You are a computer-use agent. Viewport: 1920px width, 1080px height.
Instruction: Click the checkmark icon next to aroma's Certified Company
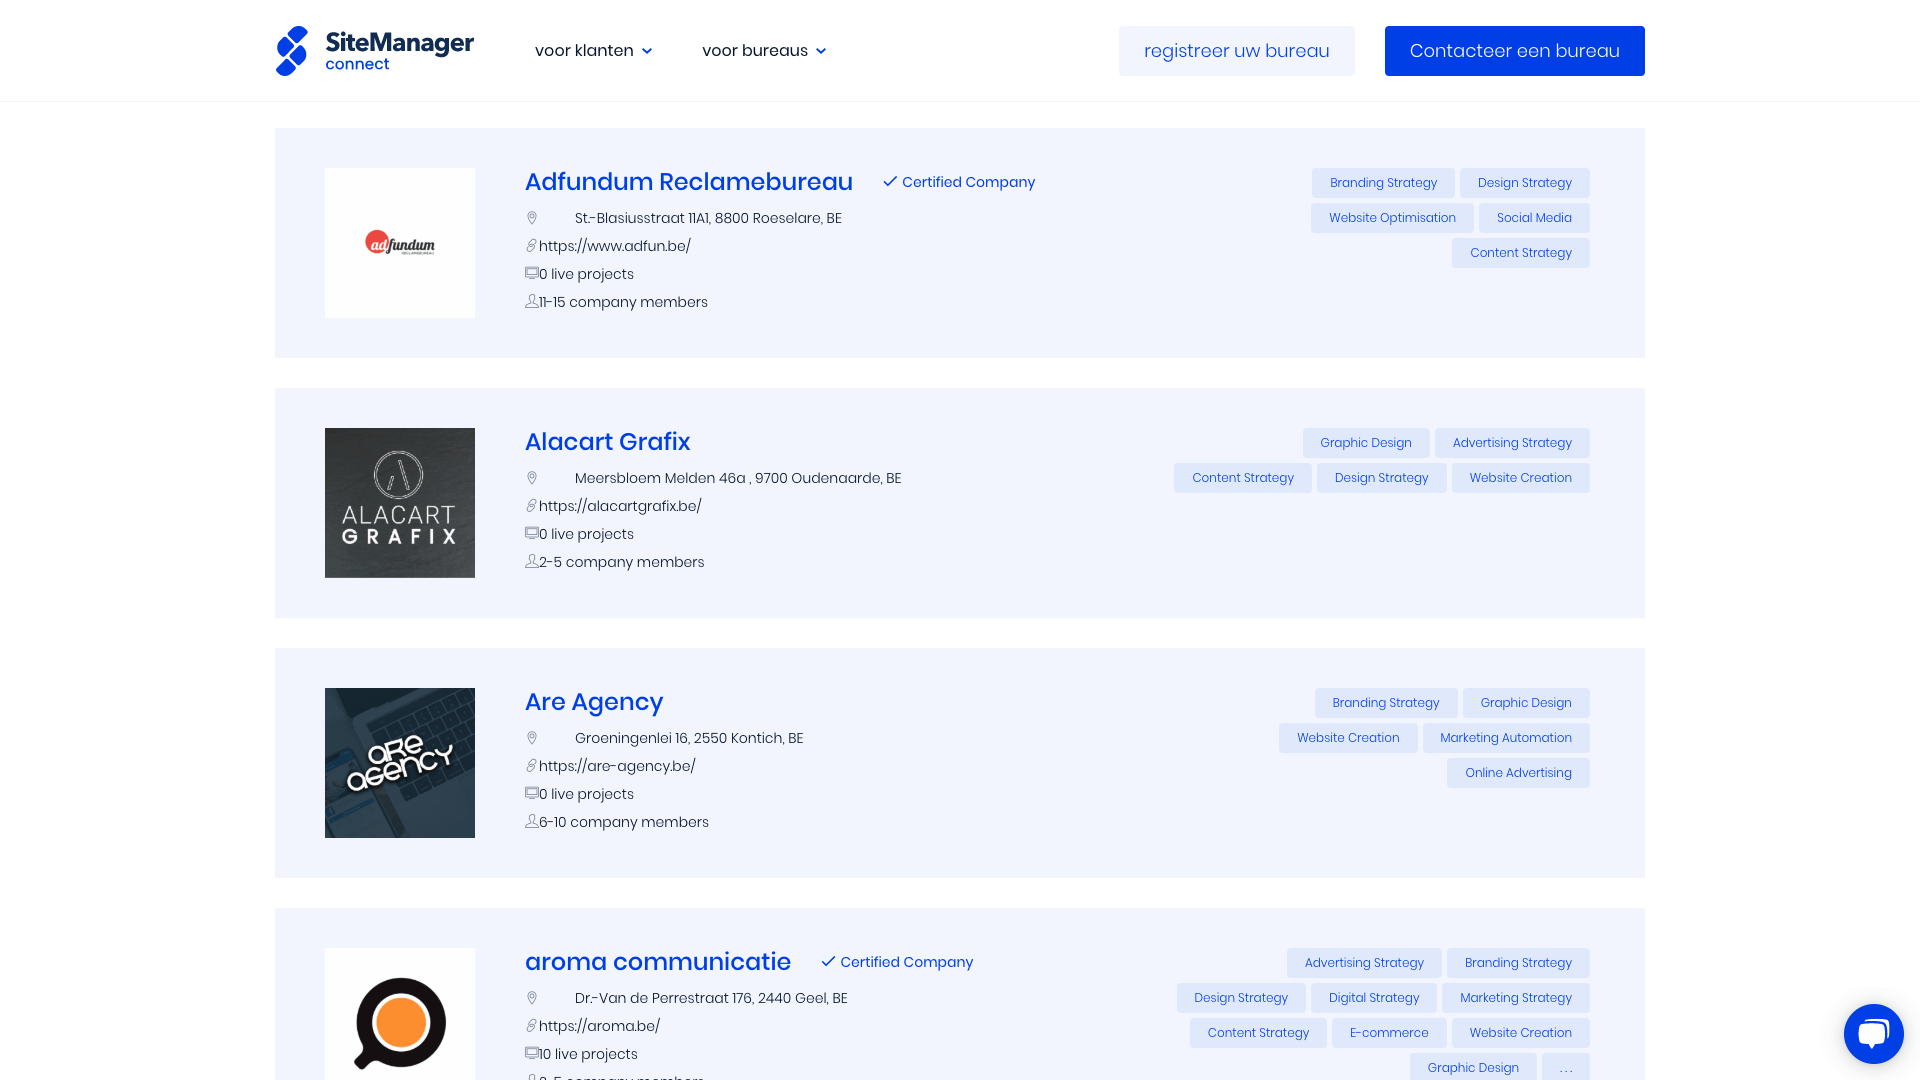828,962
